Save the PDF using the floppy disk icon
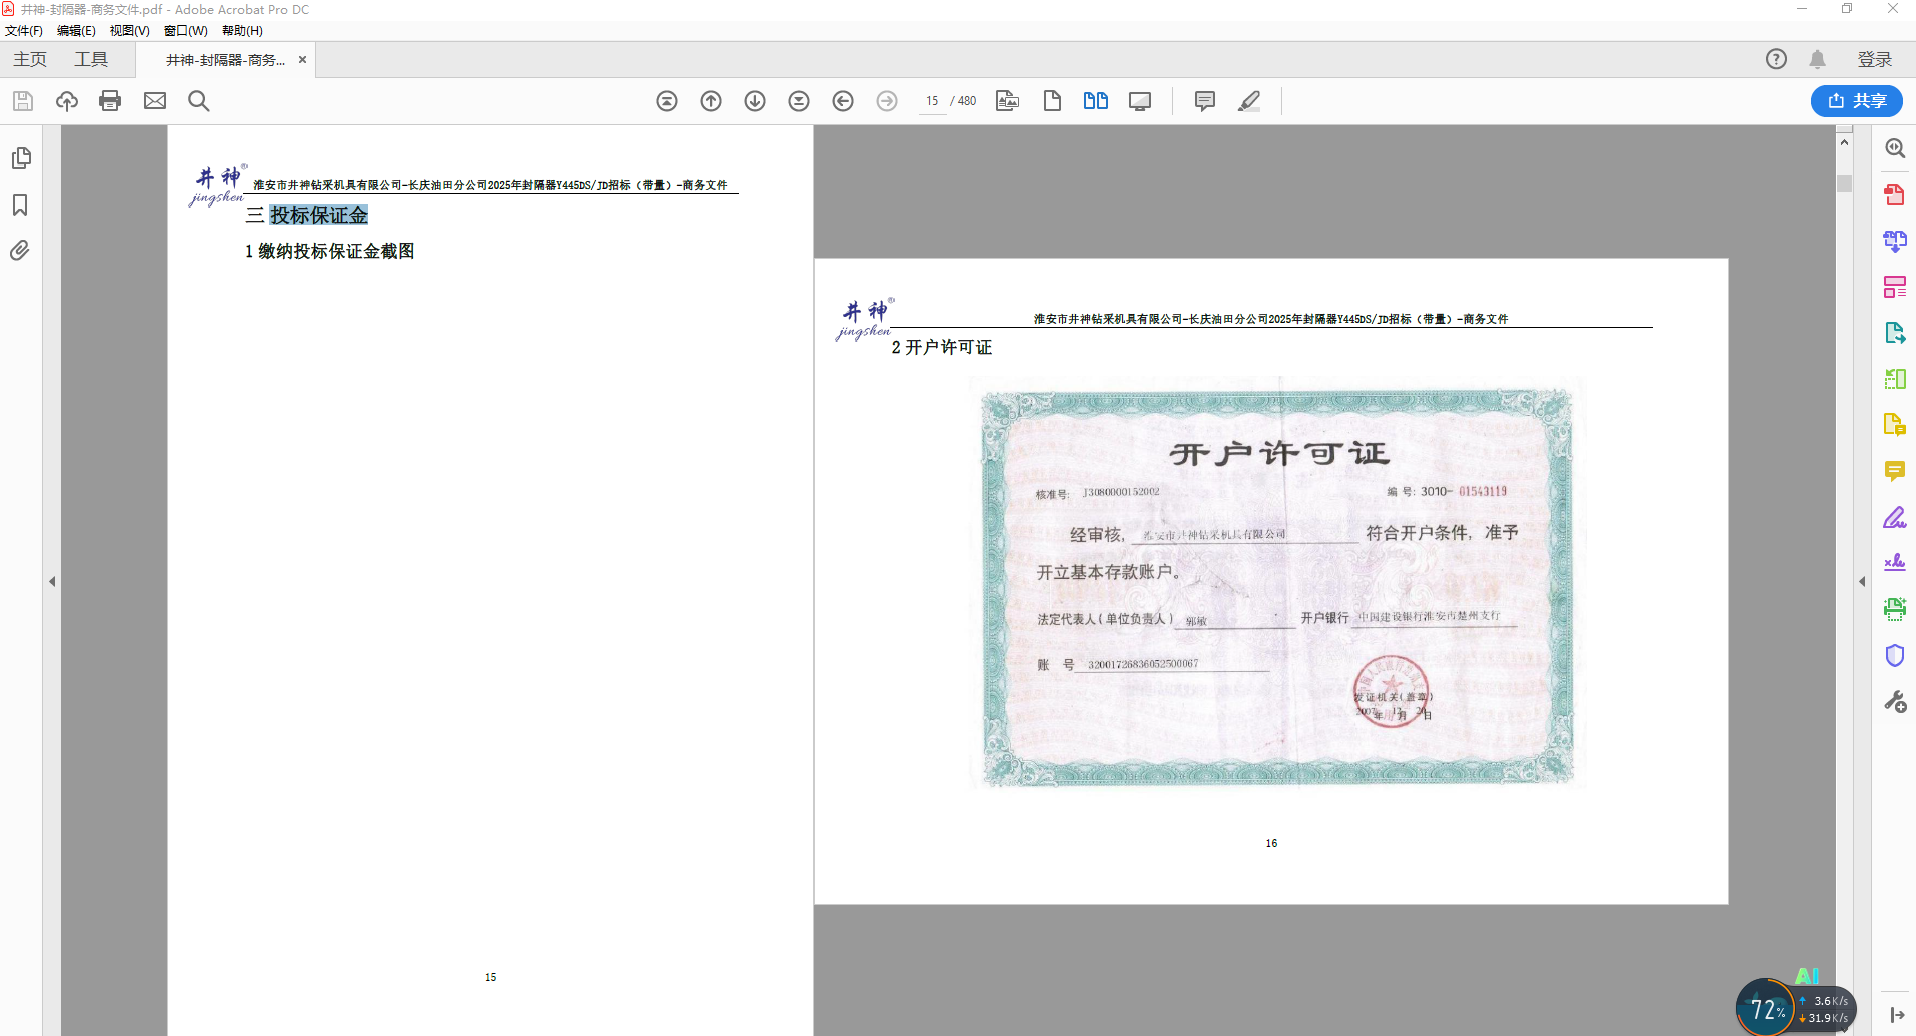This screenshot has width=1916, height=1036. 23,101
